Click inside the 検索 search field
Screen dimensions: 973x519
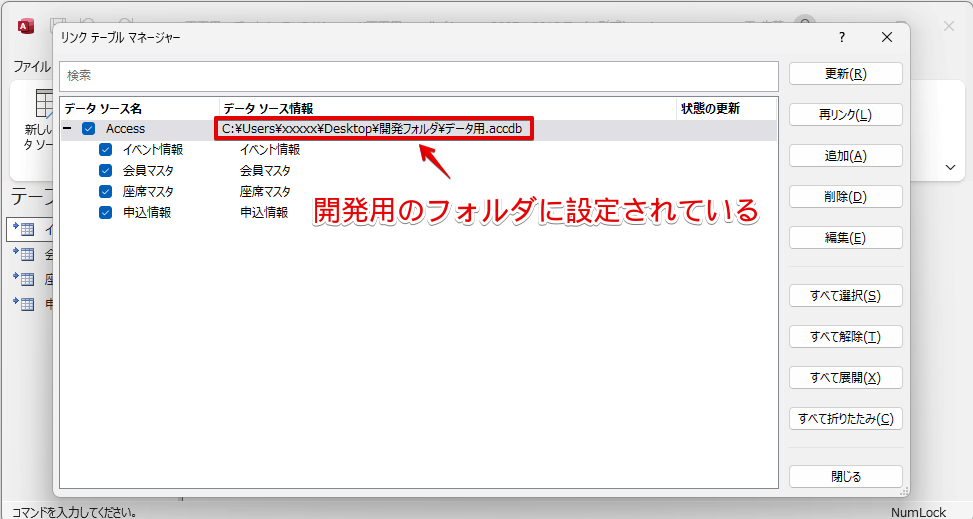[418, 76]
